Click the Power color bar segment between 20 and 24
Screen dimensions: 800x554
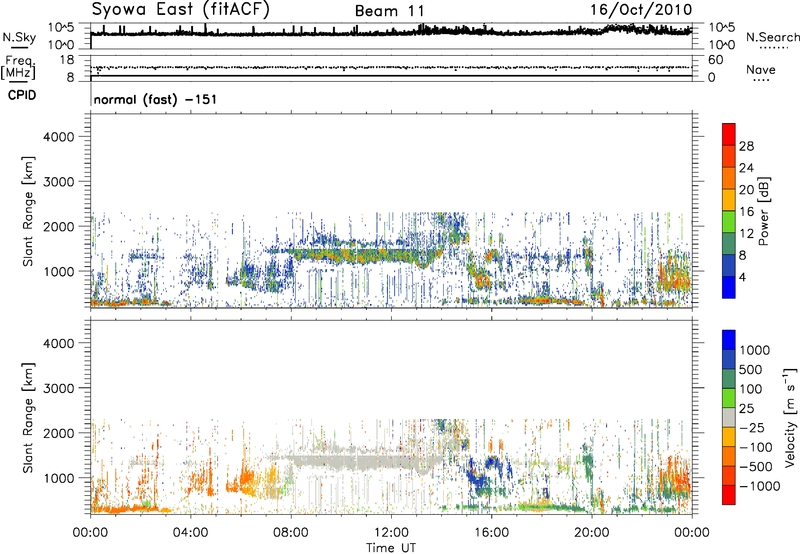(x=729, y=178)
